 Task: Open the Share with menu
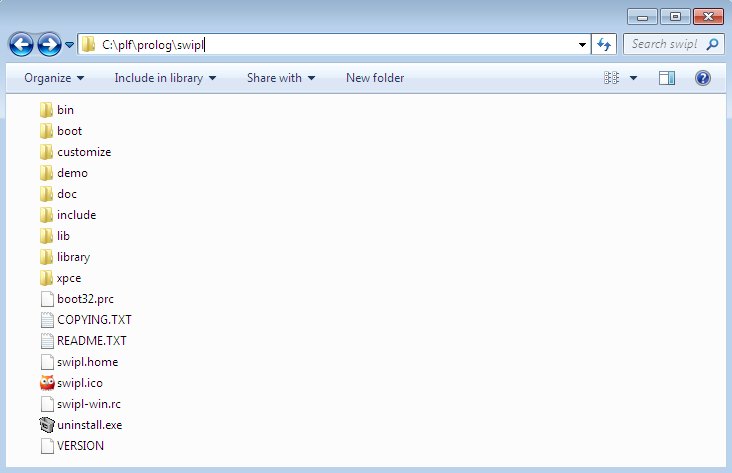(281, 78)
